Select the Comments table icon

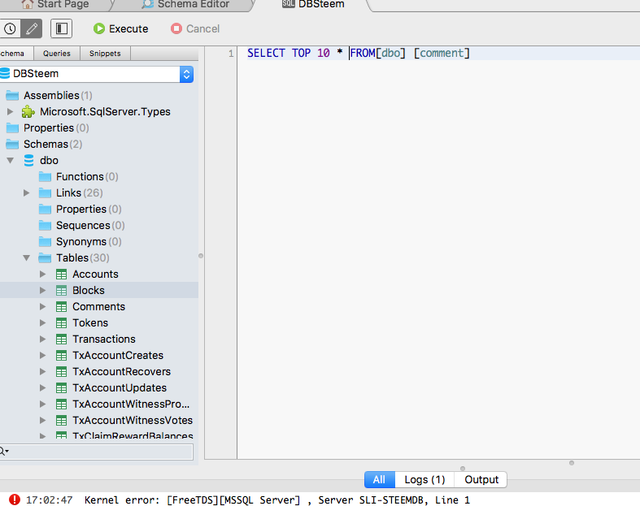[61, 307]
